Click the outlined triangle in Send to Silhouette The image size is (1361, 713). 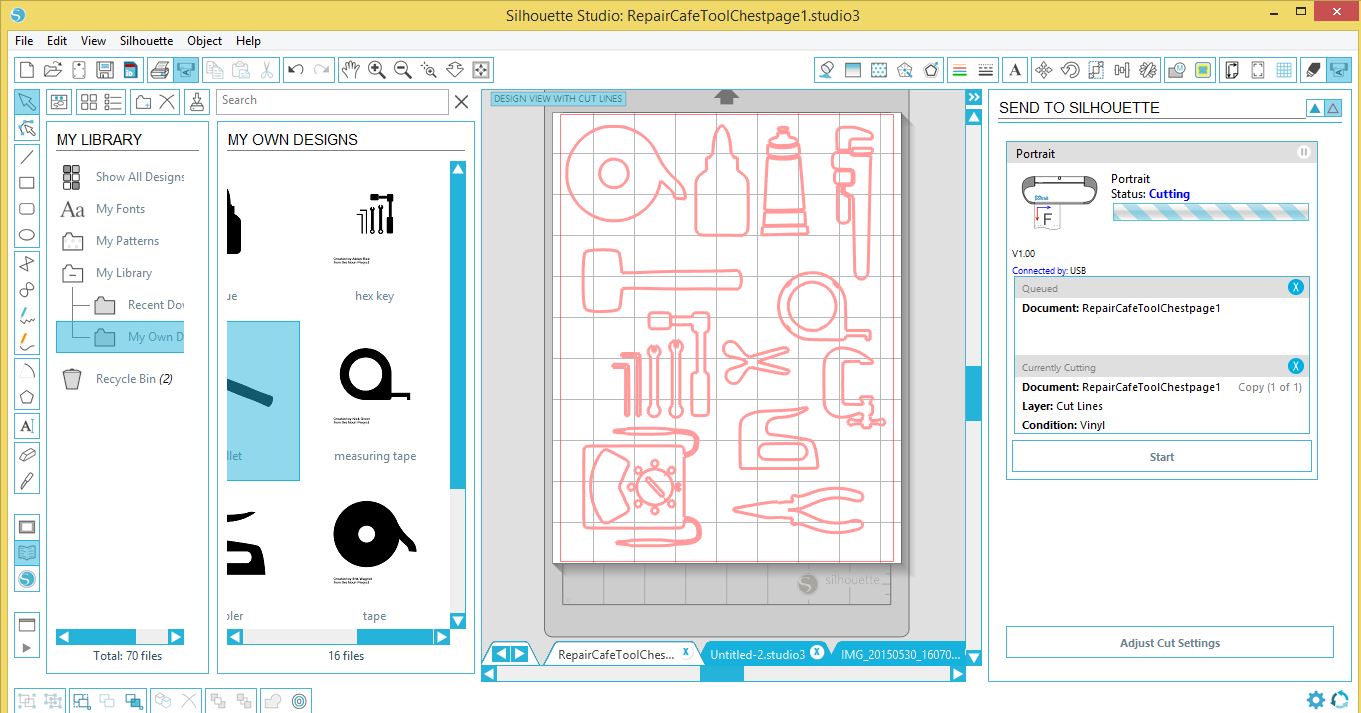pyautogui.click(x=1332, y=108)
